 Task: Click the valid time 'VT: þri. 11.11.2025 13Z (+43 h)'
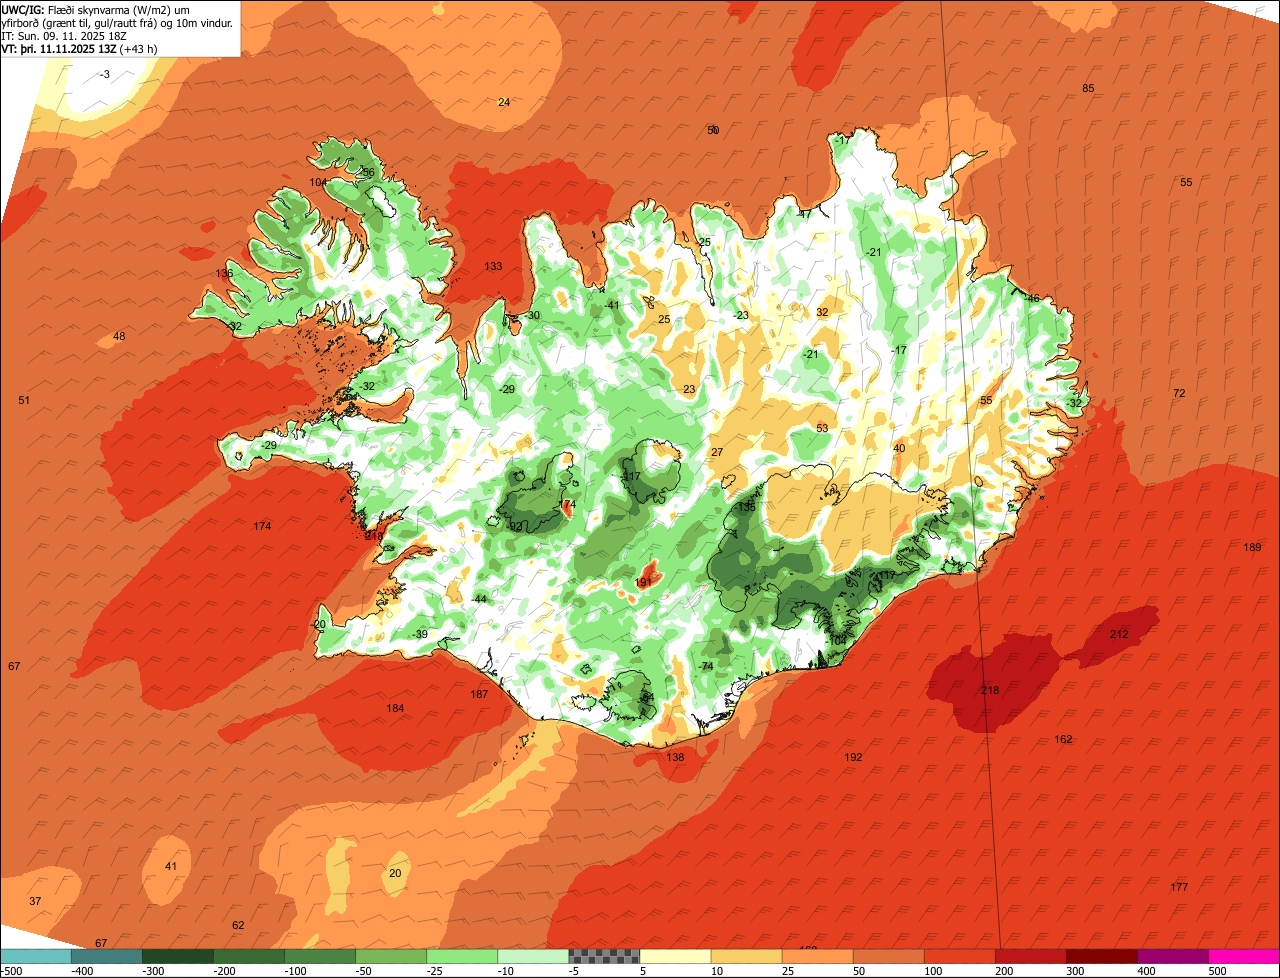(x=80, y=48)
